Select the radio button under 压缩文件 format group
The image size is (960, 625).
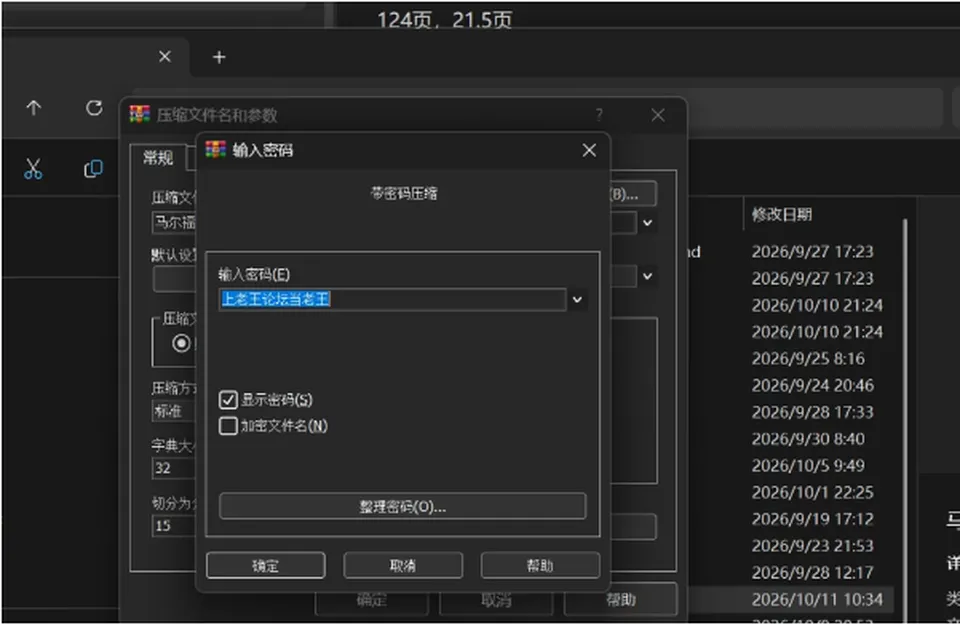point(181,343)
